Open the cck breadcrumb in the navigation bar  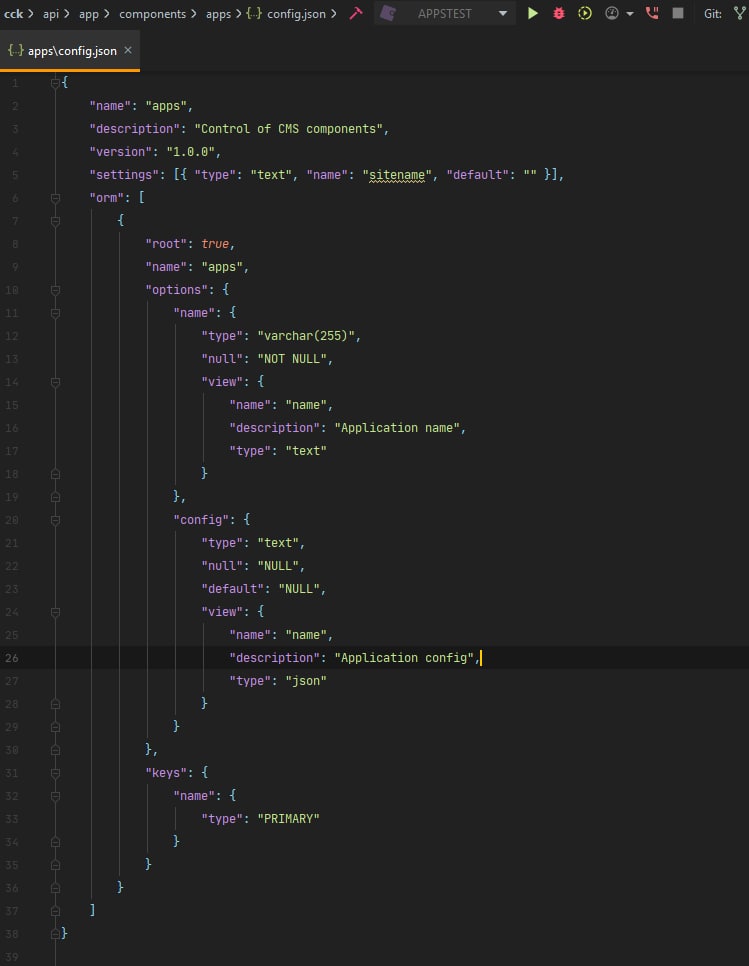pos(13,14)
